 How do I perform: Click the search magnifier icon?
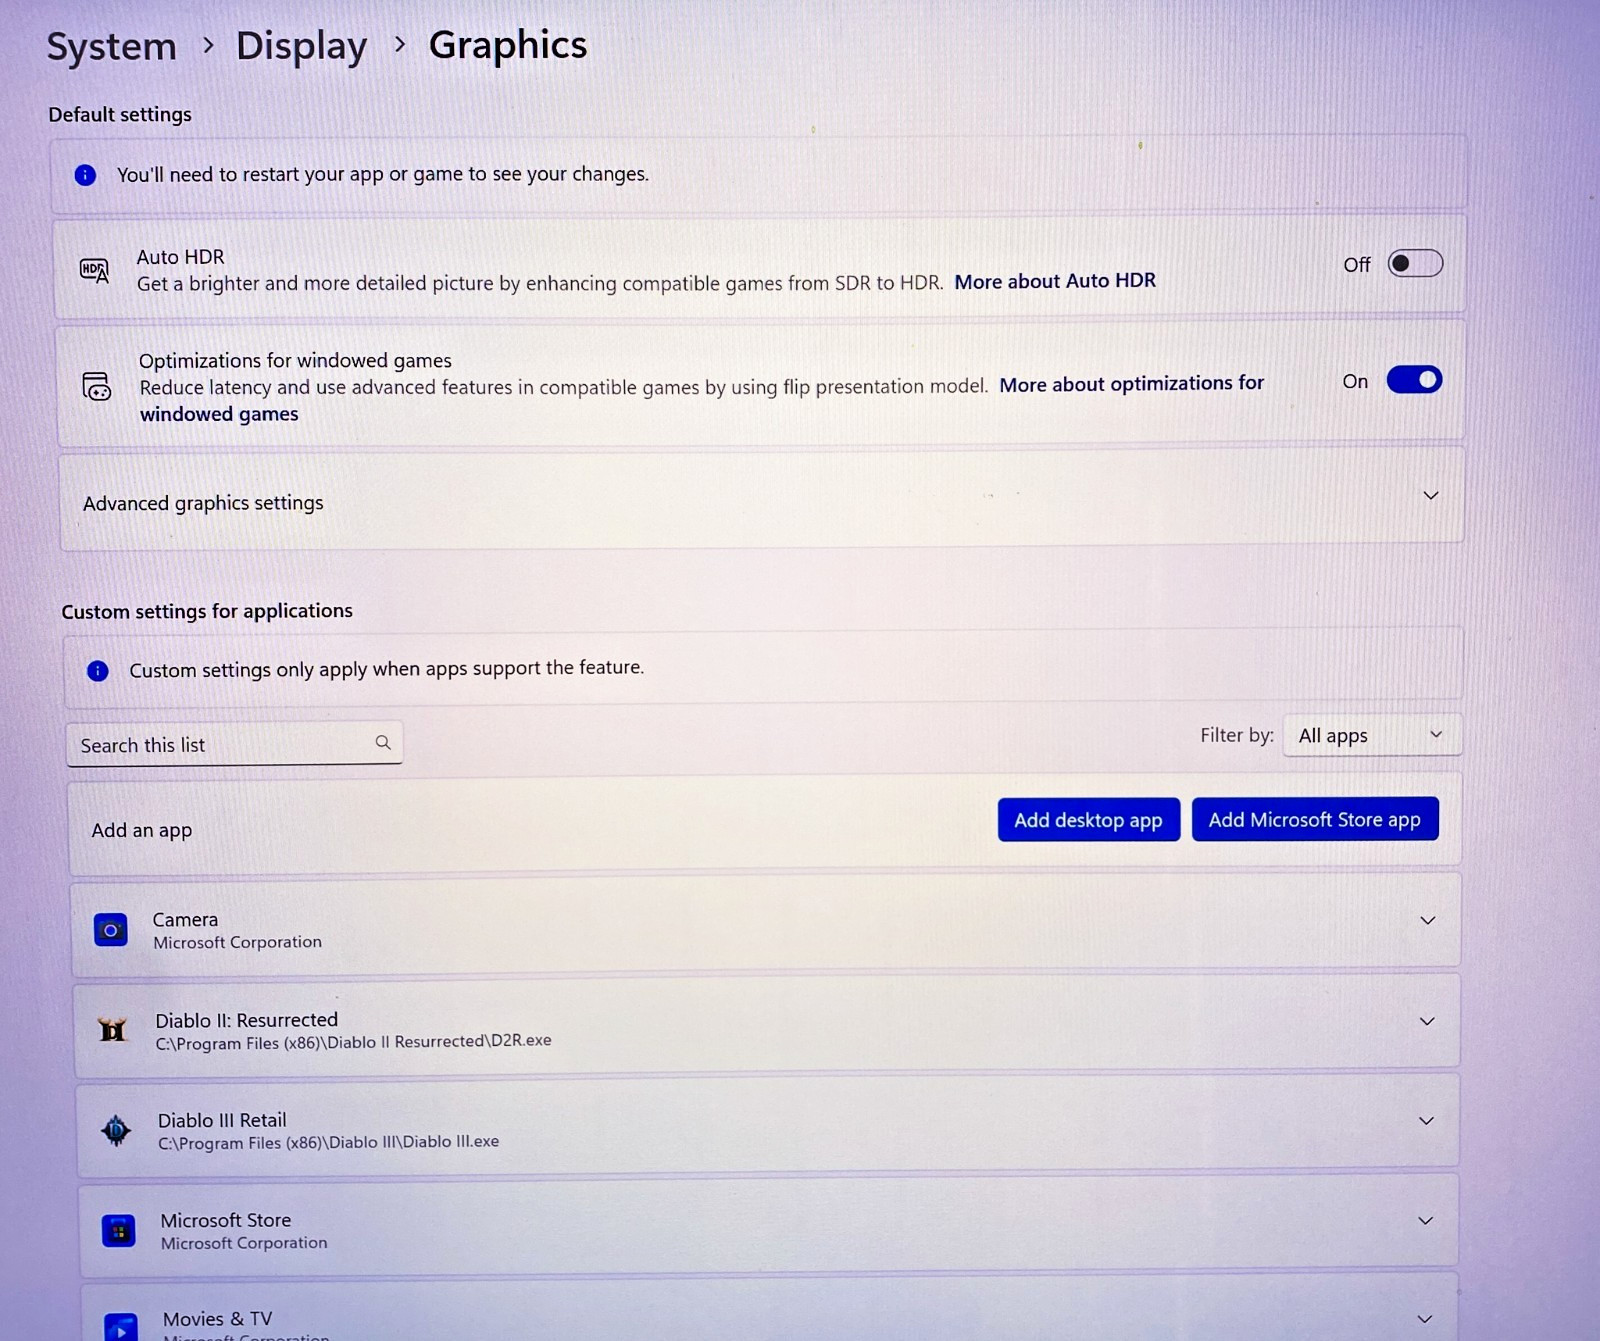383,742
